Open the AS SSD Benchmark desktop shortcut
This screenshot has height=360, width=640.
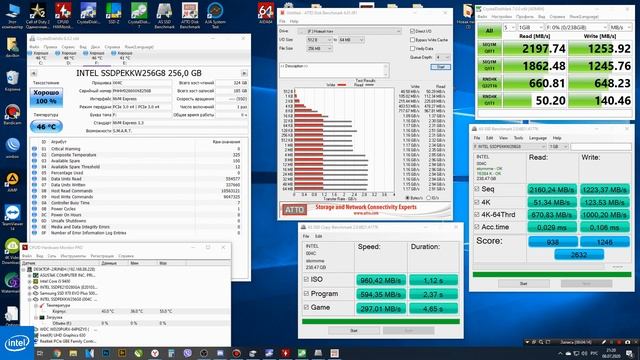pos(164,16)
